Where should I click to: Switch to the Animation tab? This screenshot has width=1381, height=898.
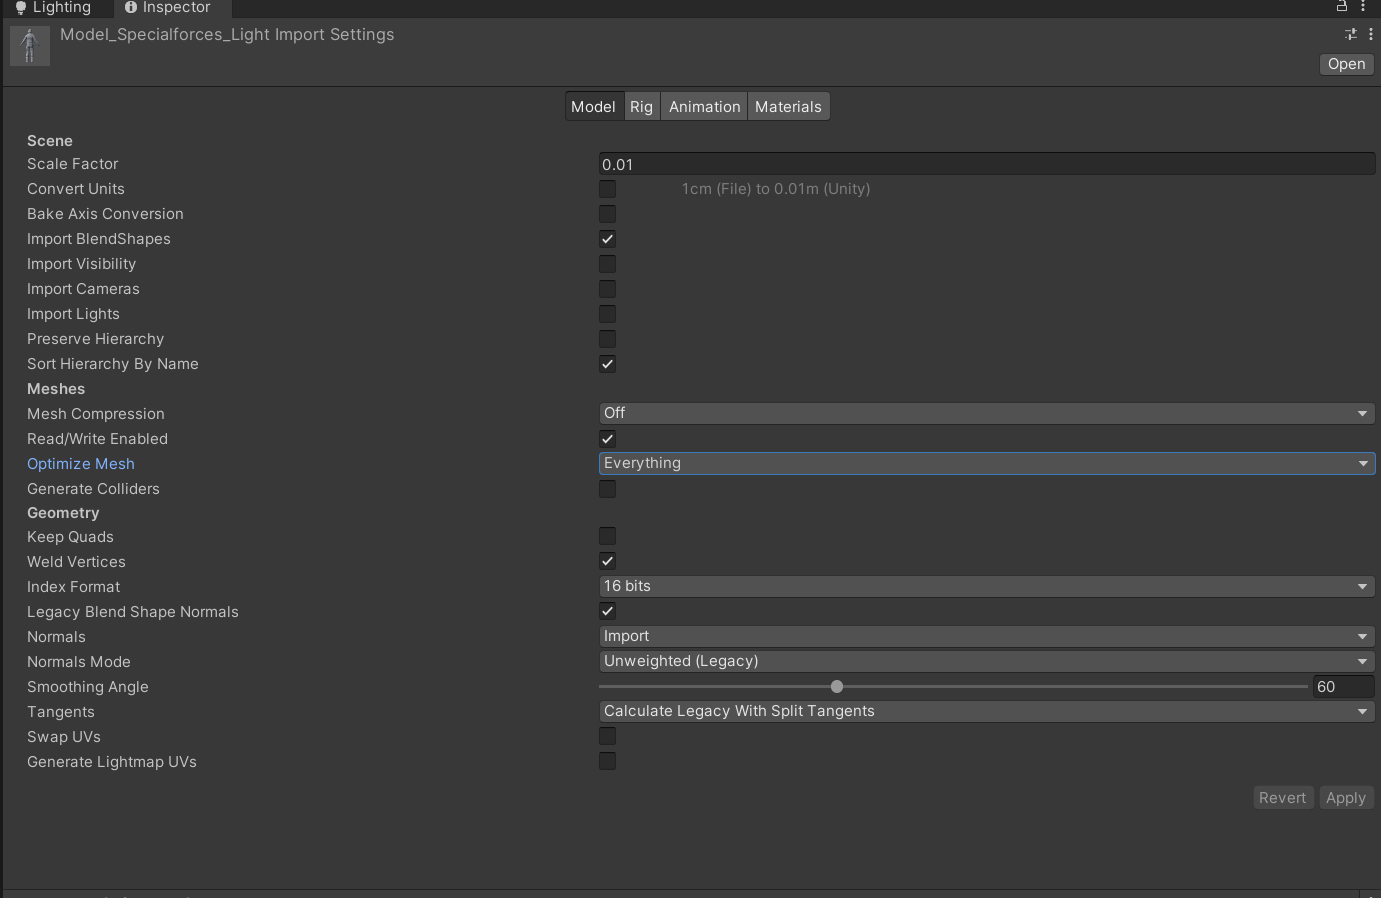(705, 107)
